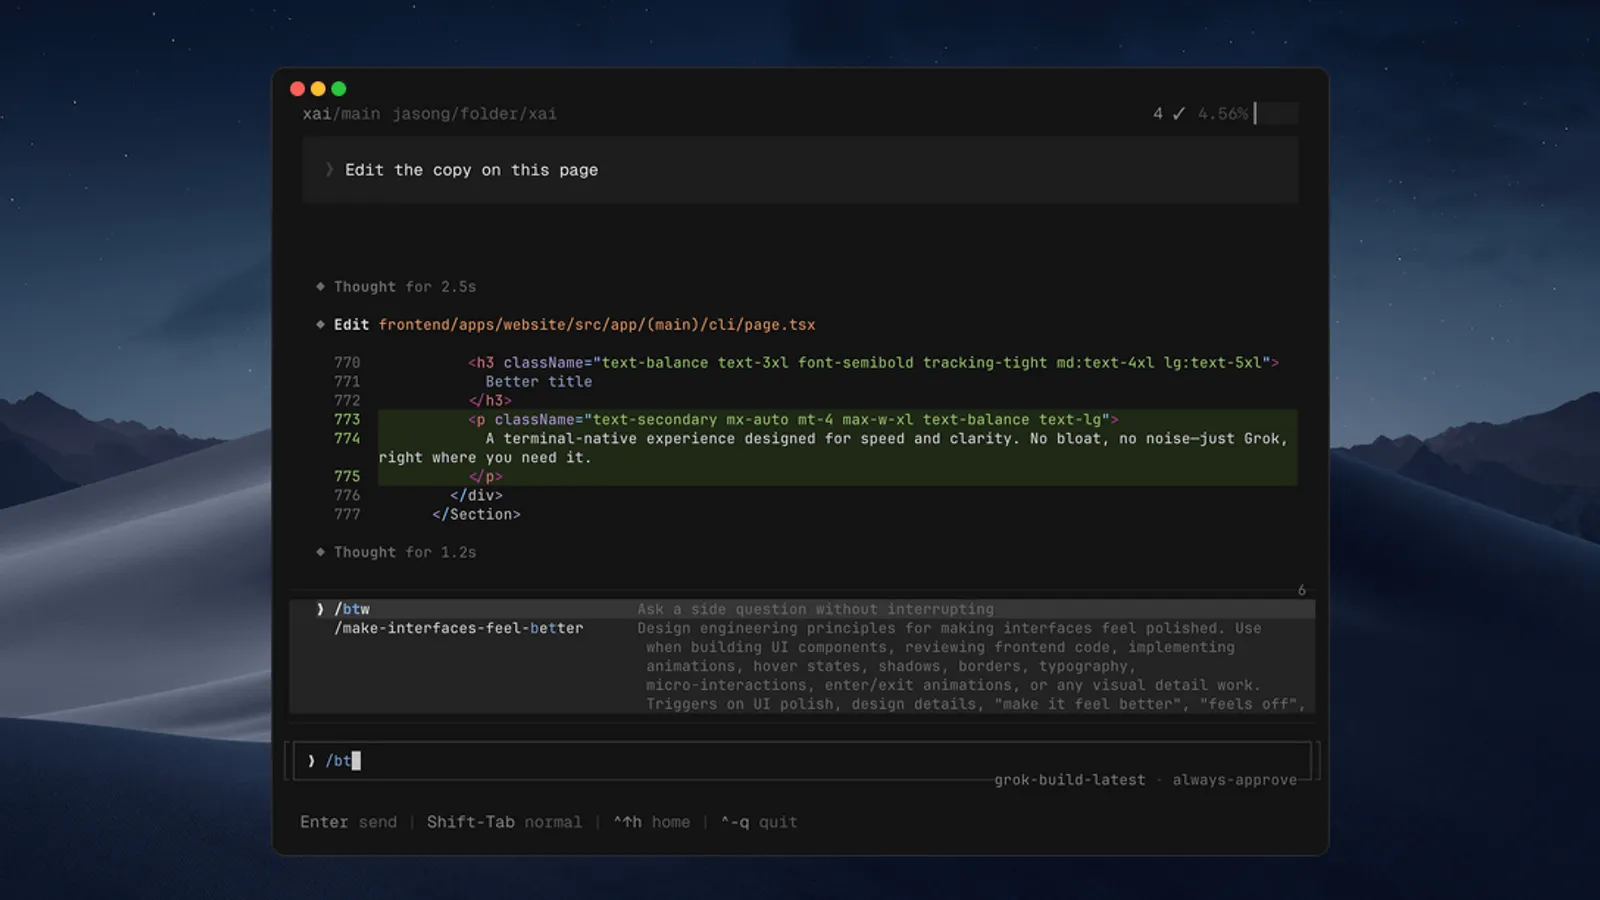Click line number 770 in the diff
The width and height of the screenshot is (1600, 900).
tap(347, 363)
